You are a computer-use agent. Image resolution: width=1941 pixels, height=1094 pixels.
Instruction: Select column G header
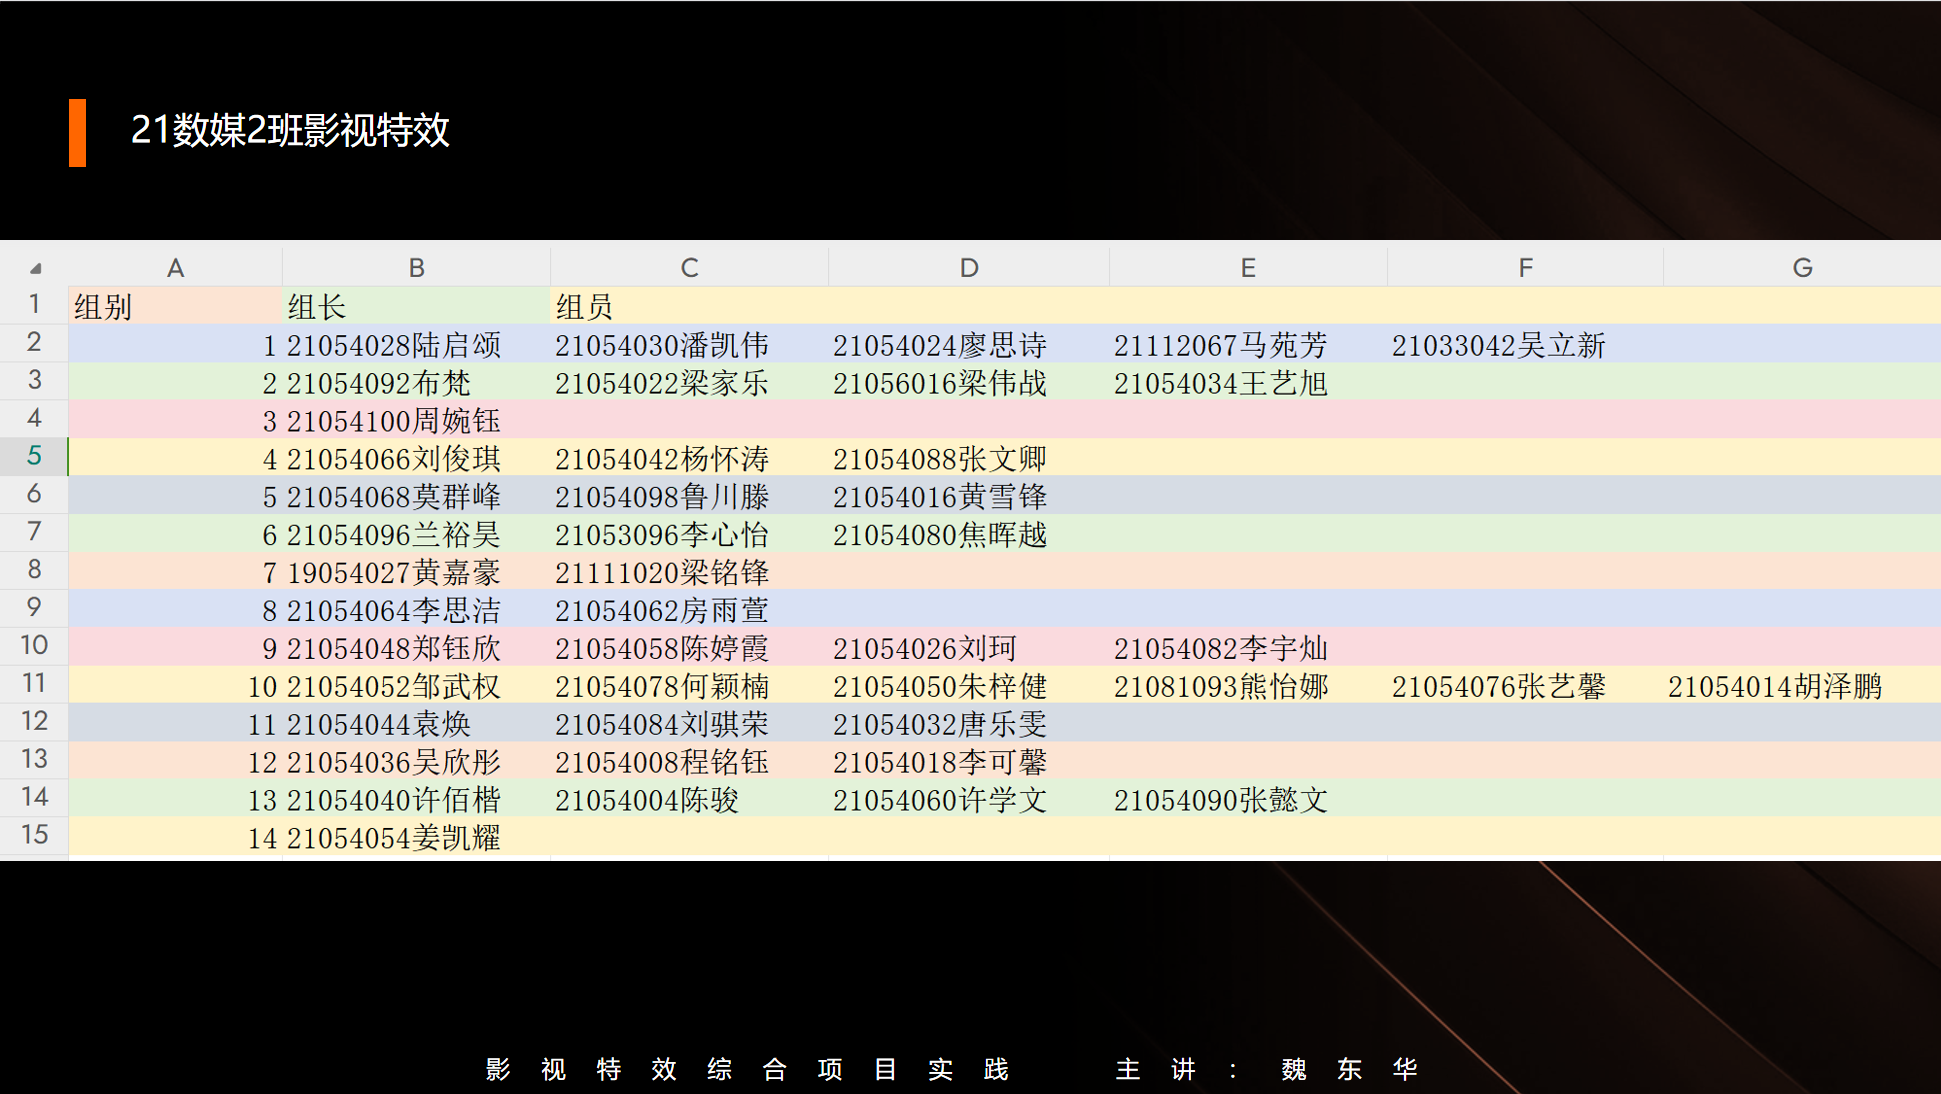pyautogui.click(x=1802, y=268)
